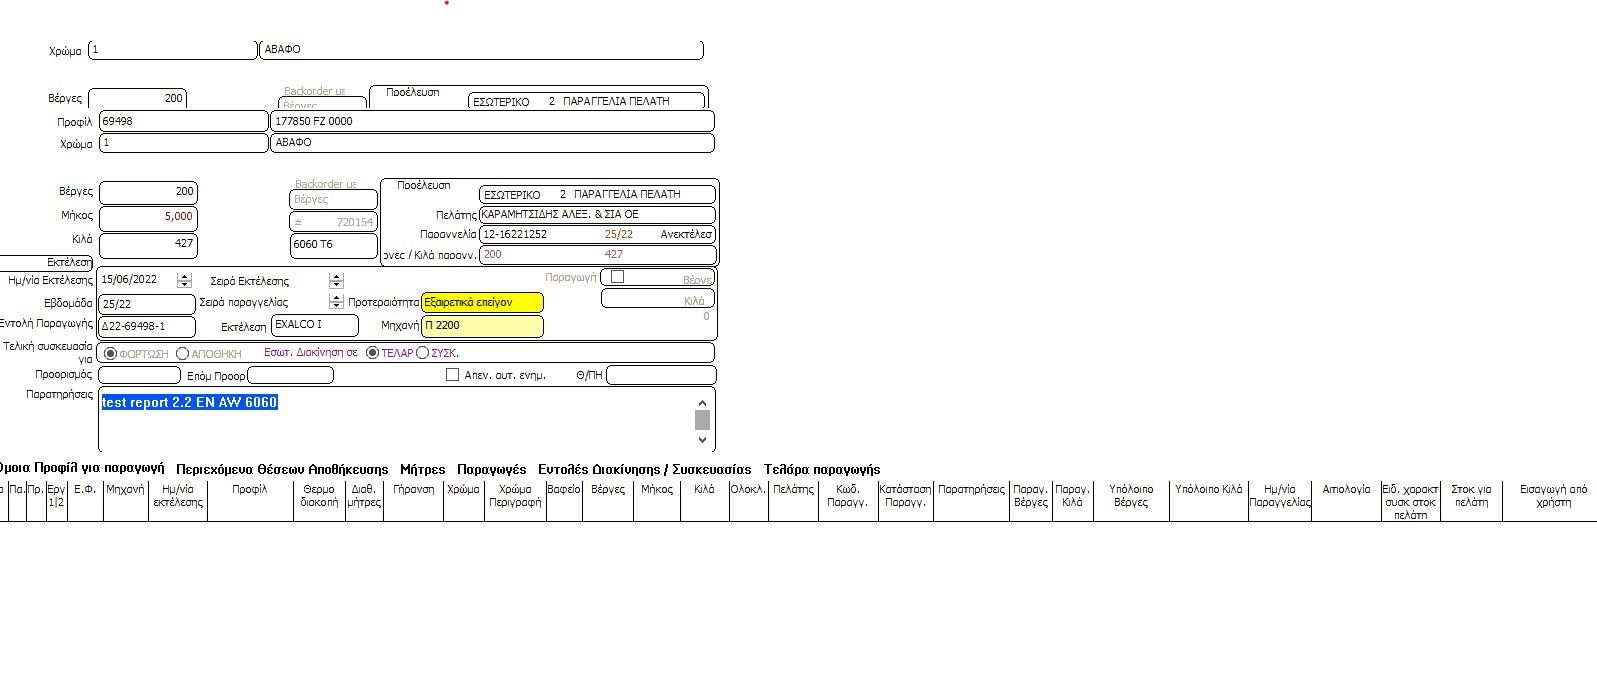Click the empty Προορισμός input field

tap(140, 376)
